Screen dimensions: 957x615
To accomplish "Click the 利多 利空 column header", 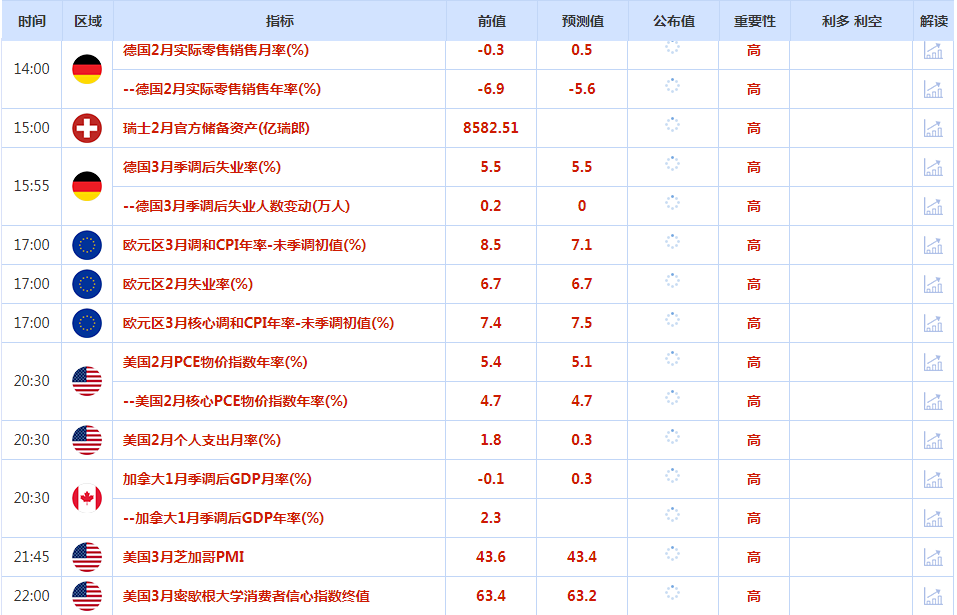I will click(x=851, y=21).
